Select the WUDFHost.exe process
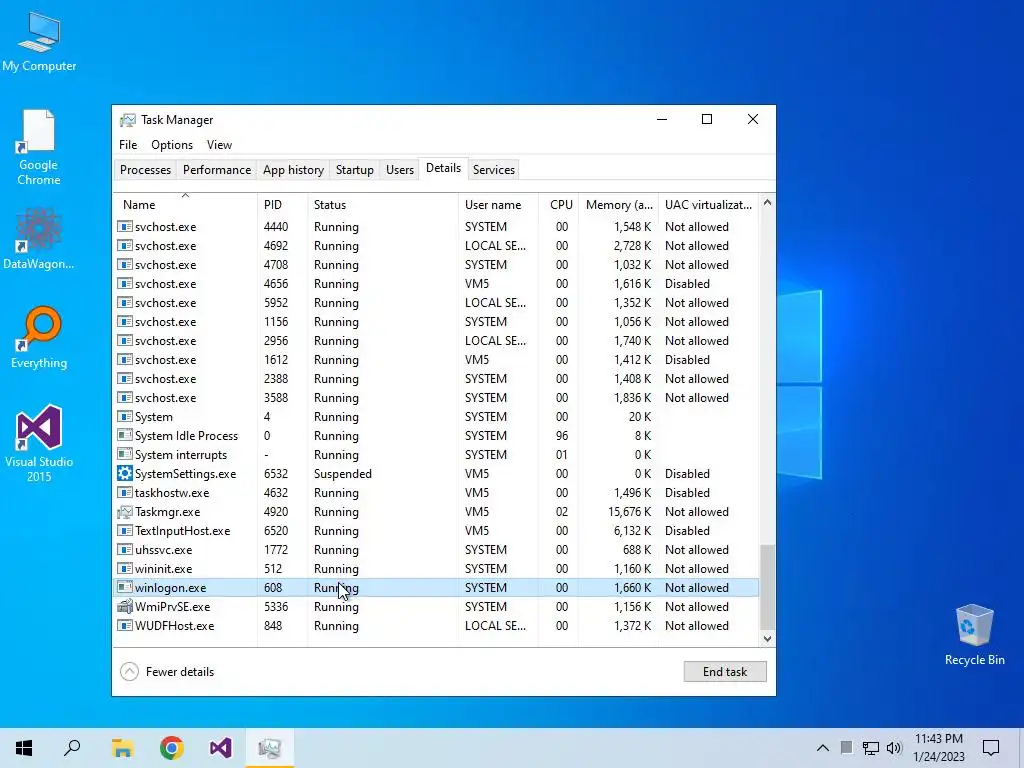The height and width of the screenshot is (768, 1024). (436, 626)
